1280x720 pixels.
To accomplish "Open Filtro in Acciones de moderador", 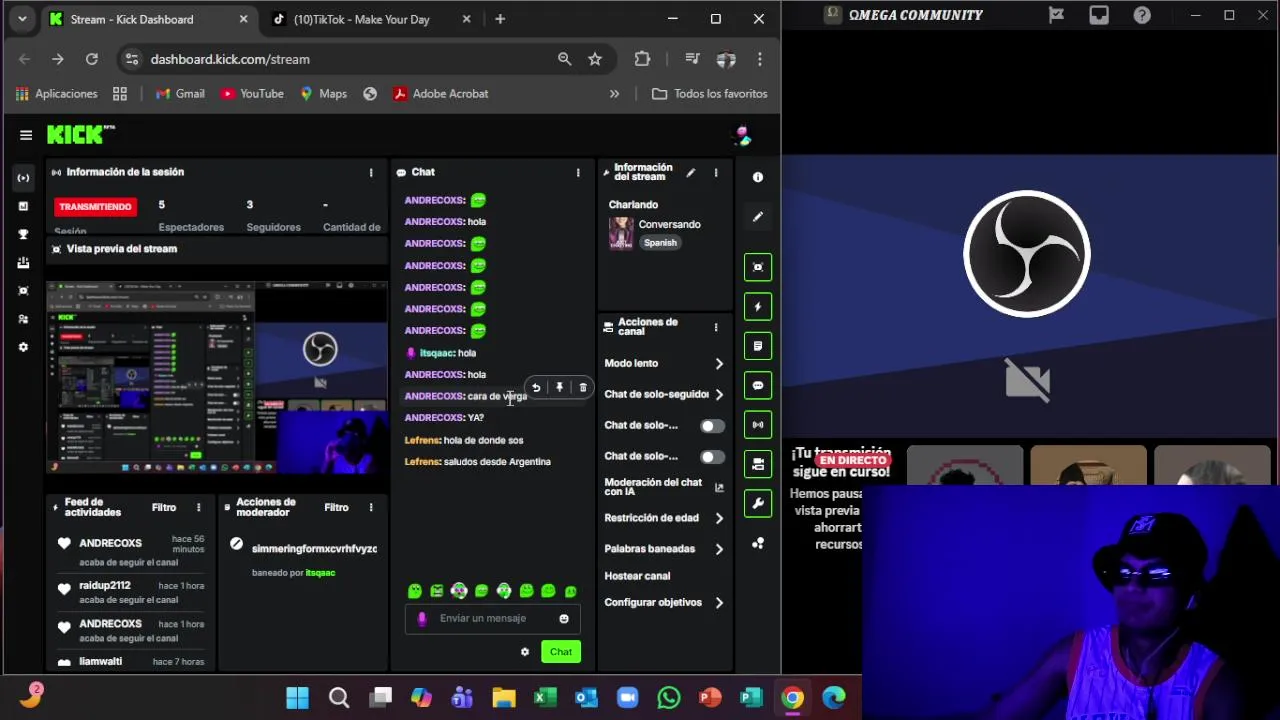I will point(336,508).
